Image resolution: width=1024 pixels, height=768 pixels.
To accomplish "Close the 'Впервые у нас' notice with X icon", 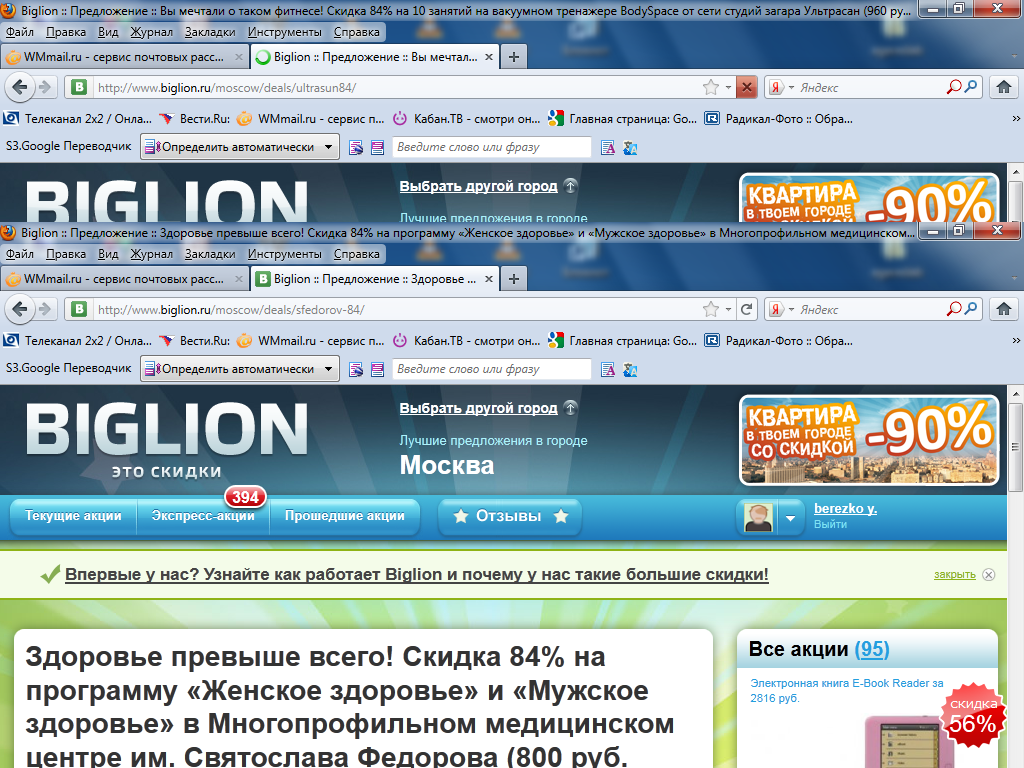I will coord(989,575).
